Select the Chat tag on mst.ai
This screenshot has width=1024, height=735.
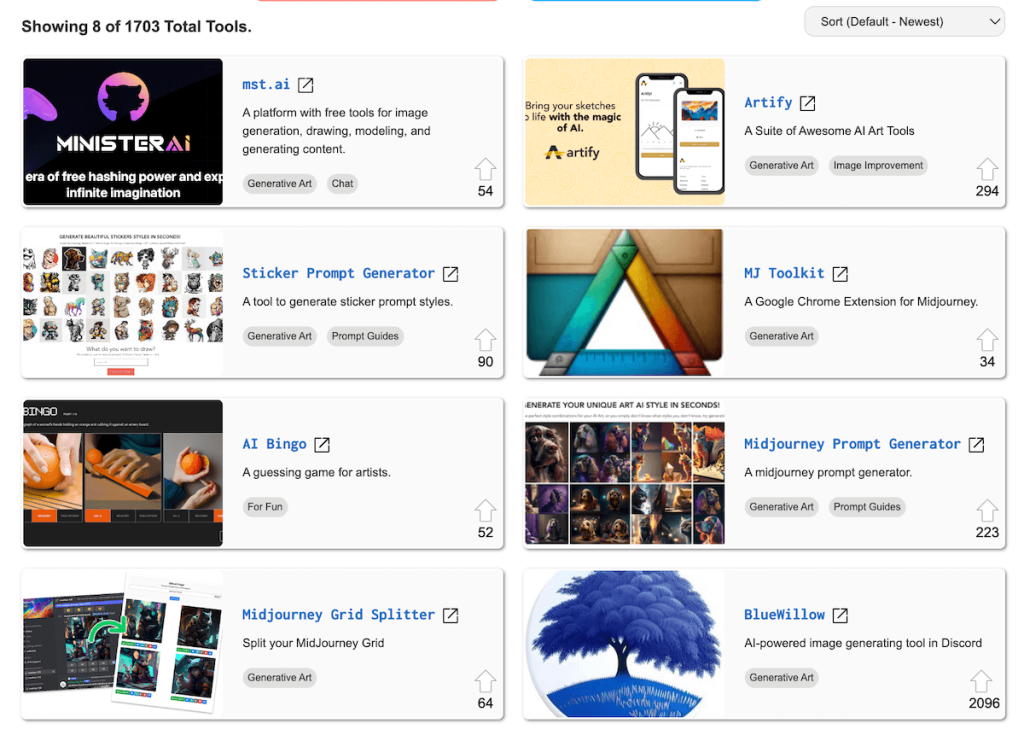[343, 184]
